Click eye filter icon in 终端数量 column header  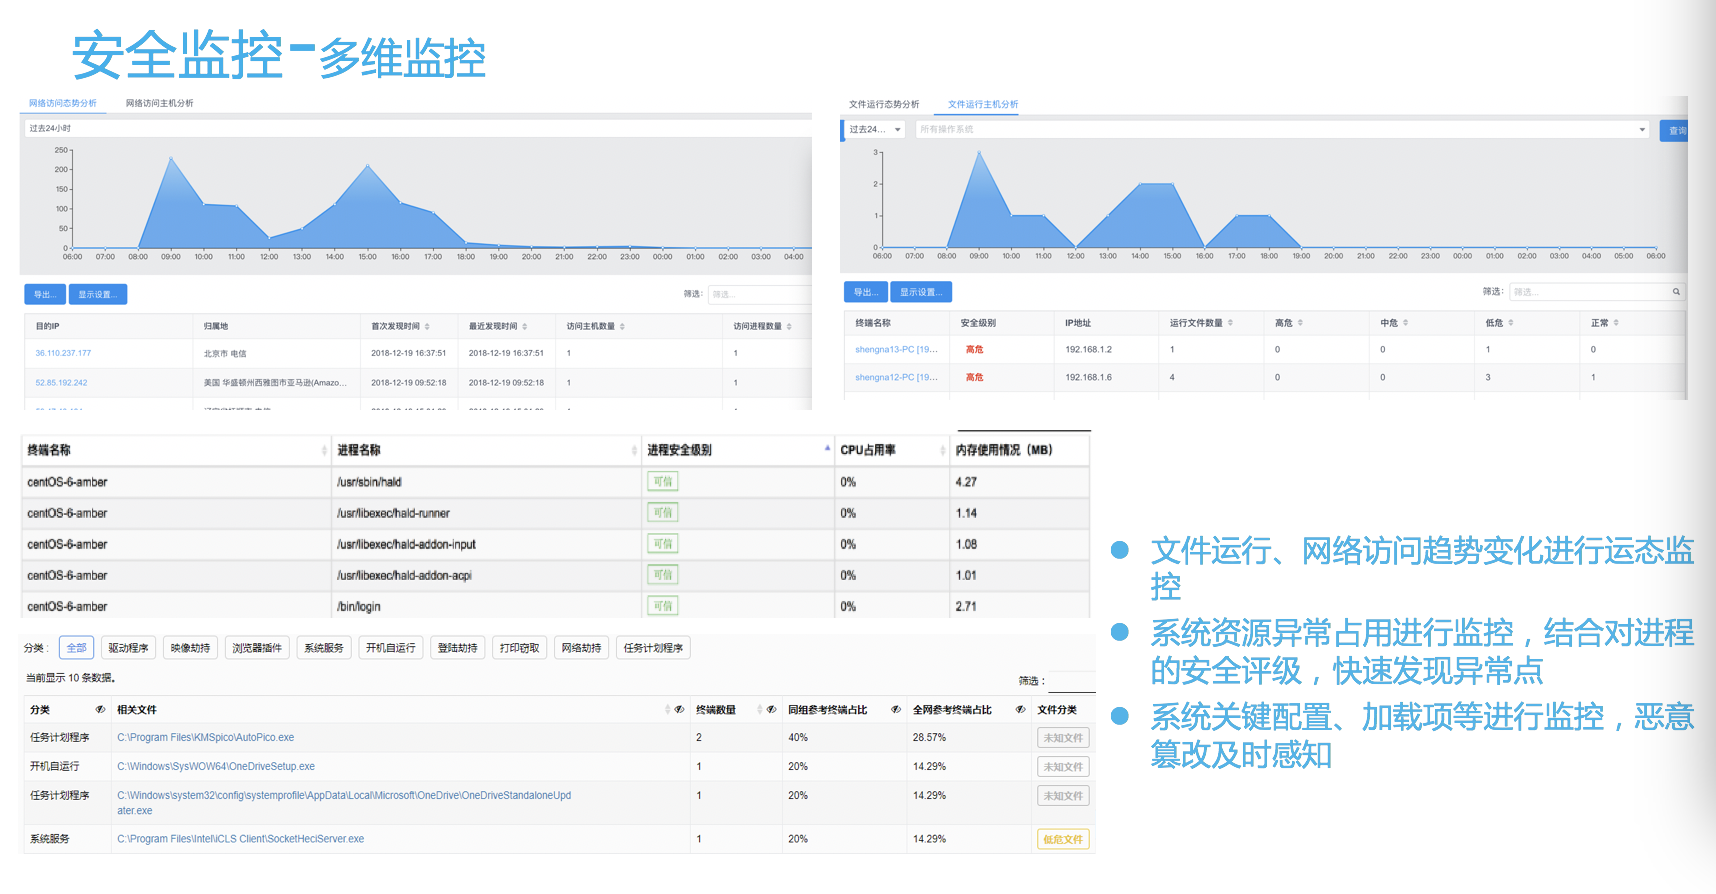(771, 710)
